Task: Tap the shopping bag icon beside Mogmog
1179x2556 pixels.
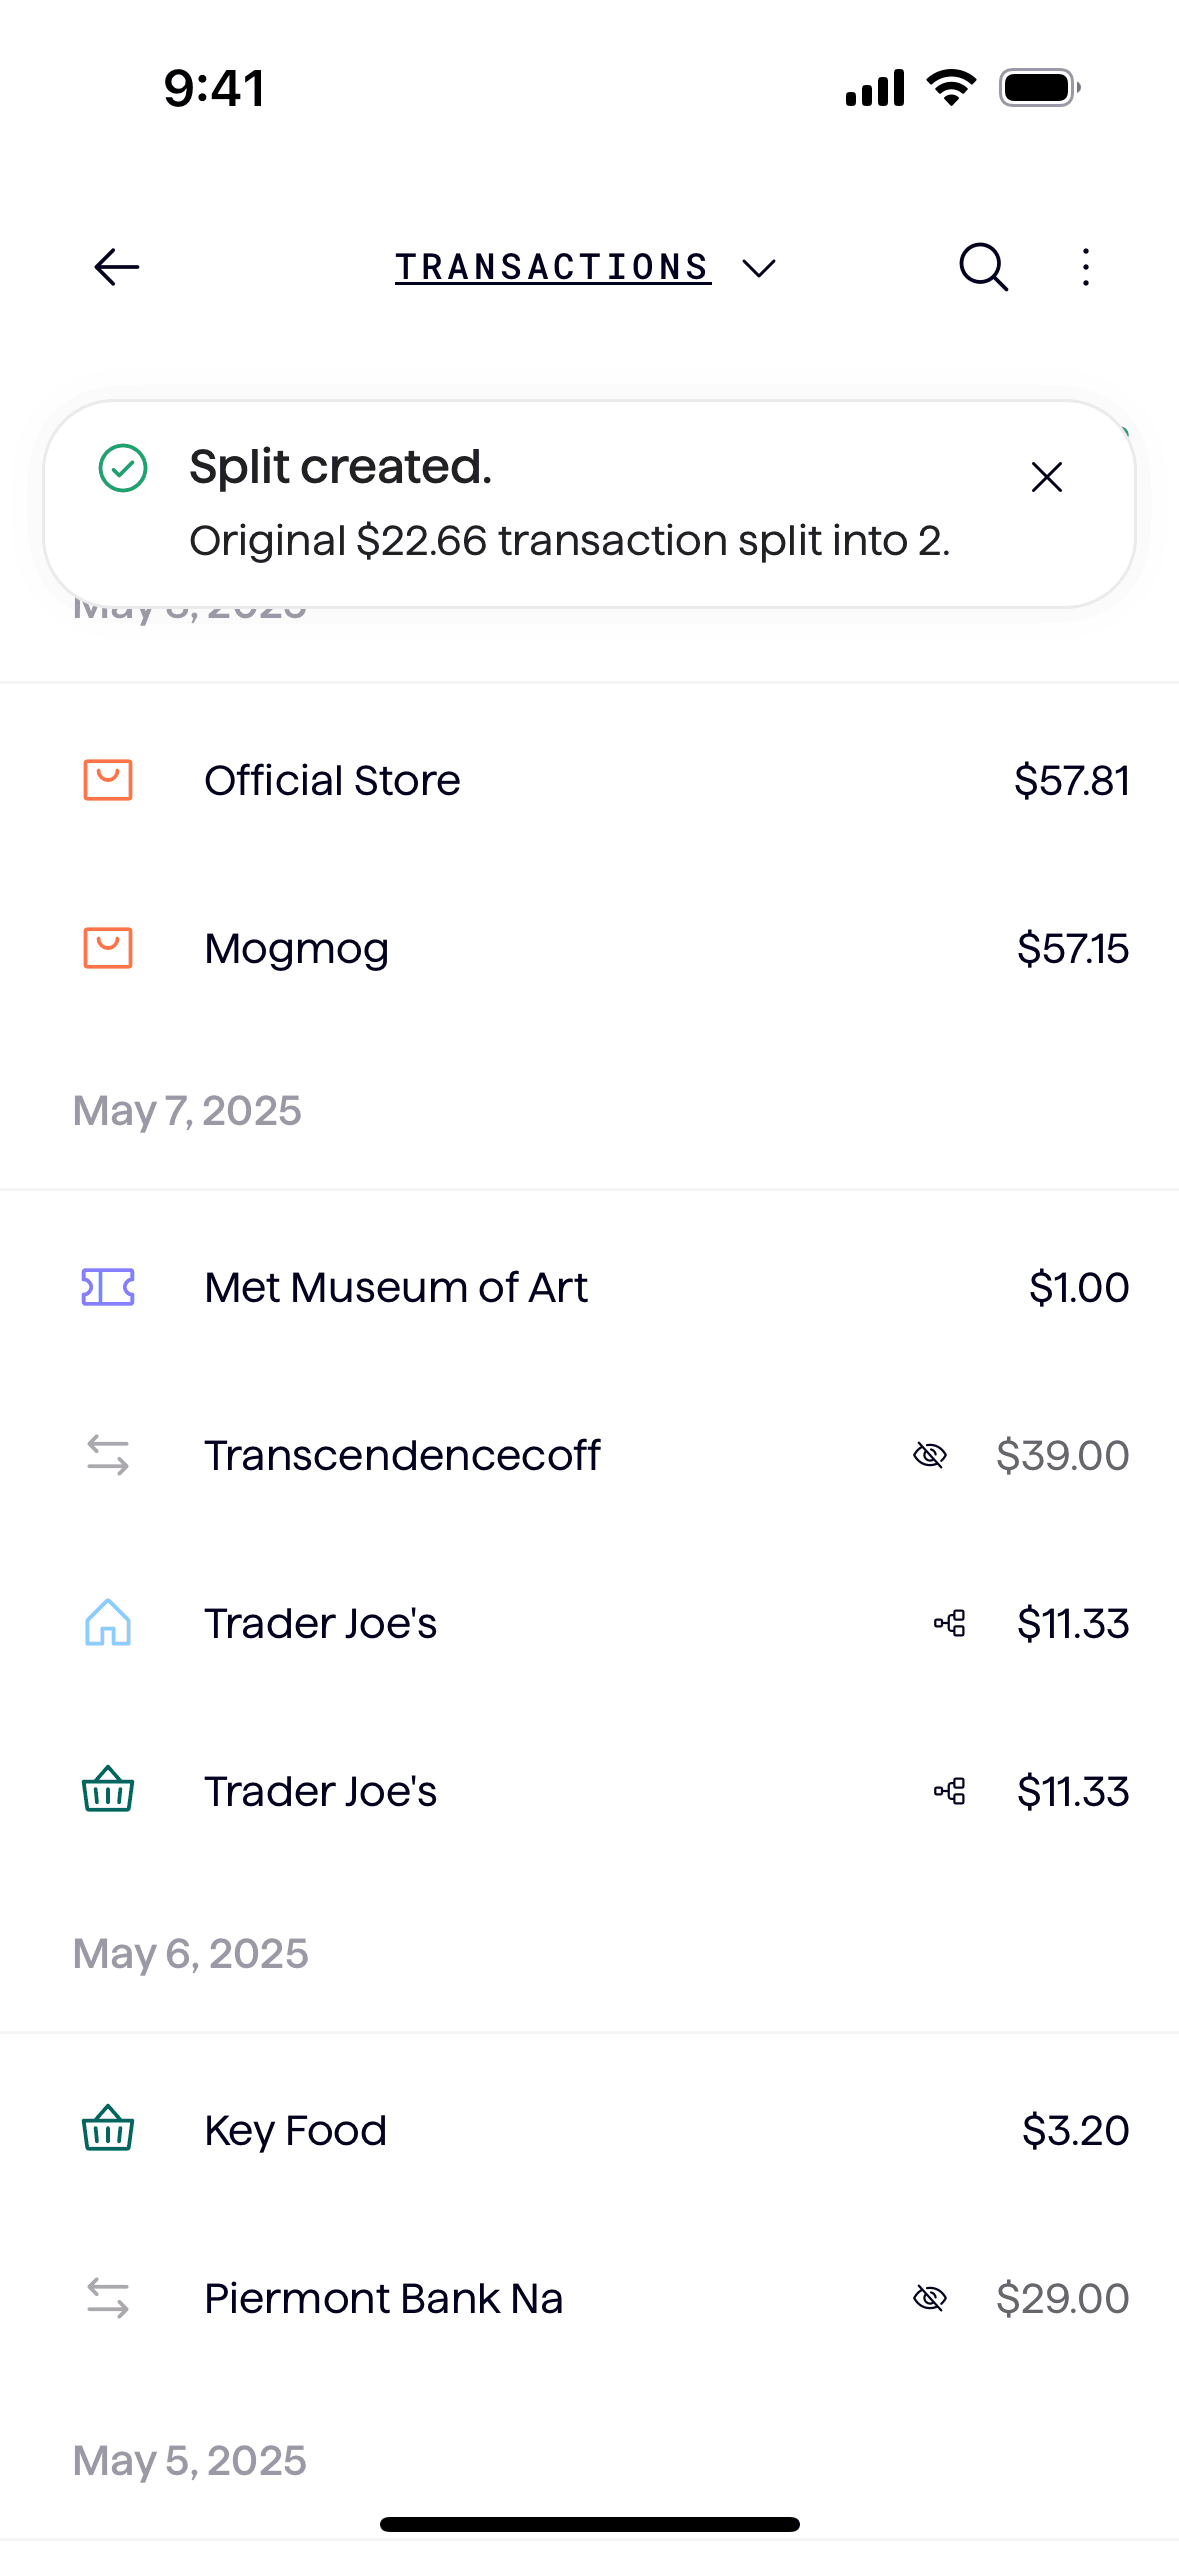Action: click(108, 948)
